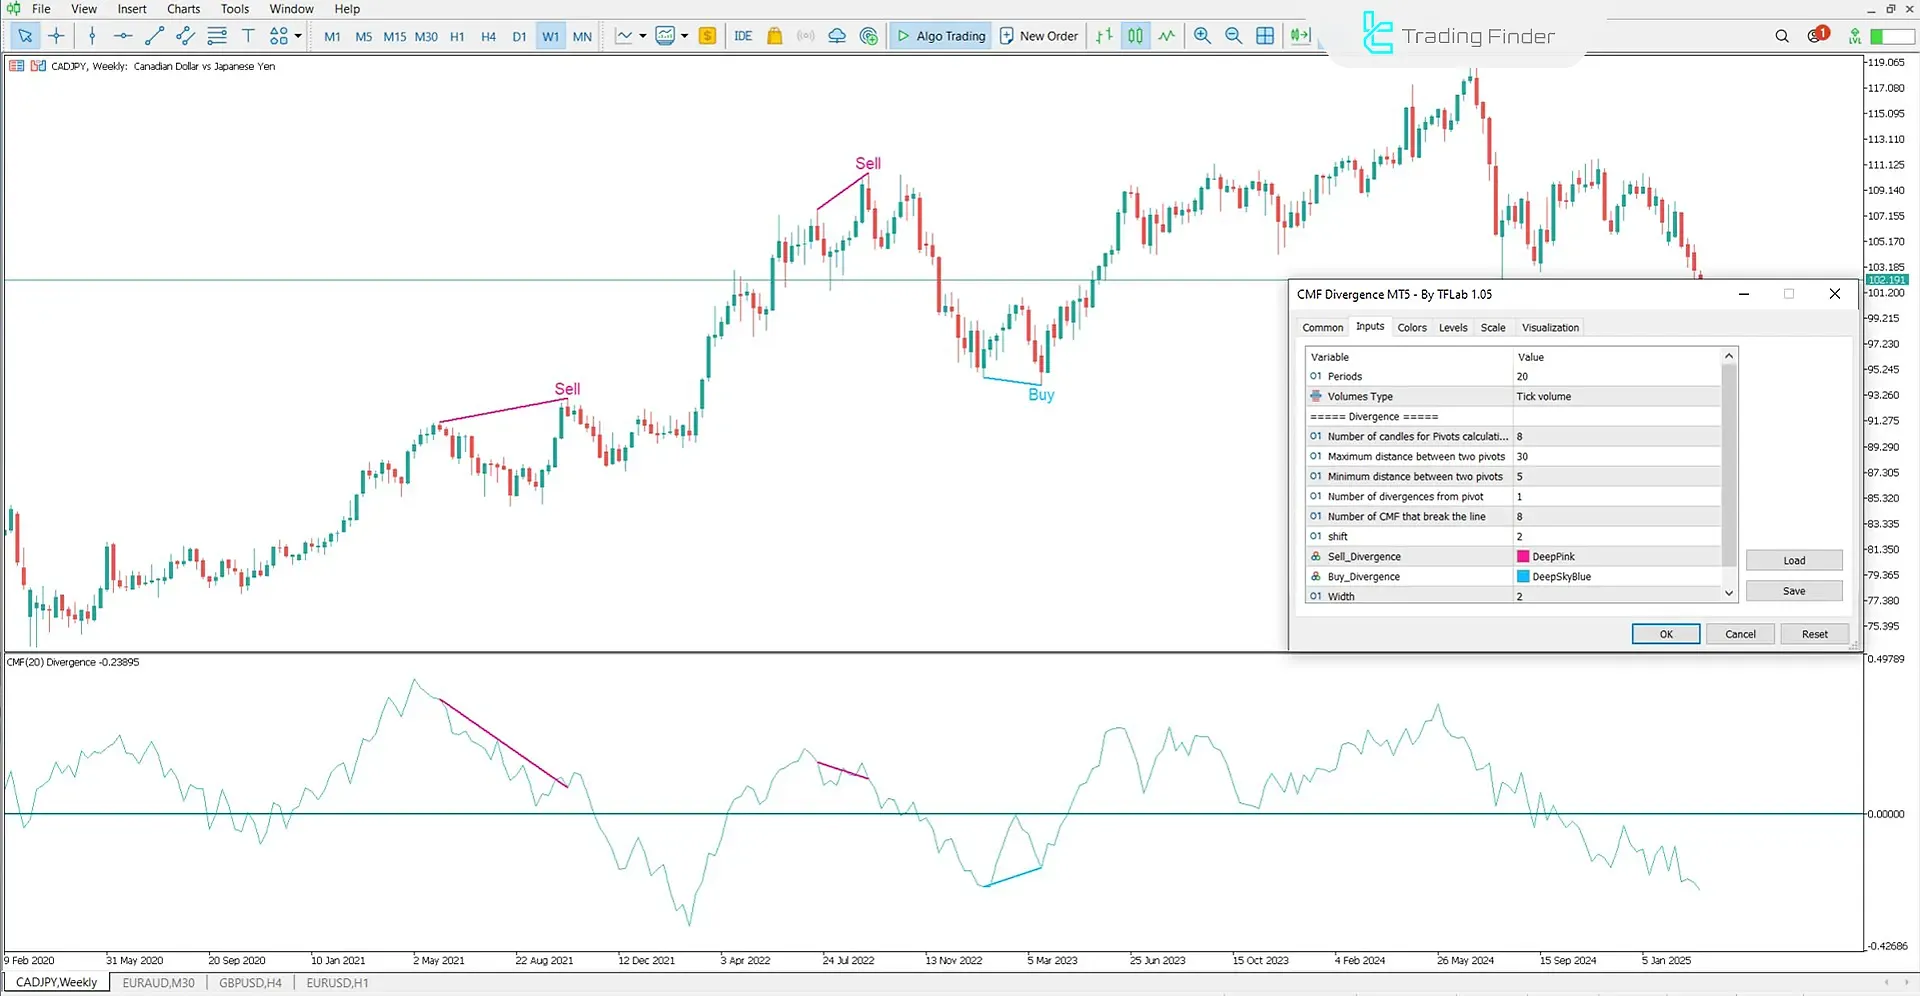Open the Volumes Type value dropdown
1920x996 pixels.
pos(1615,396)
